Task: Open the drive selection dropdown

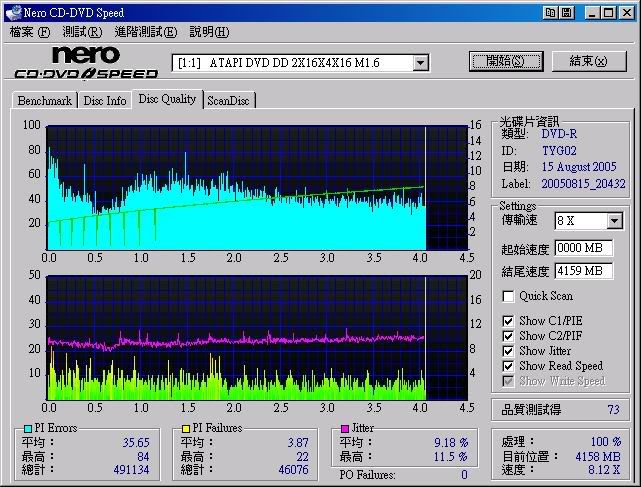Action: pos(420,63)
